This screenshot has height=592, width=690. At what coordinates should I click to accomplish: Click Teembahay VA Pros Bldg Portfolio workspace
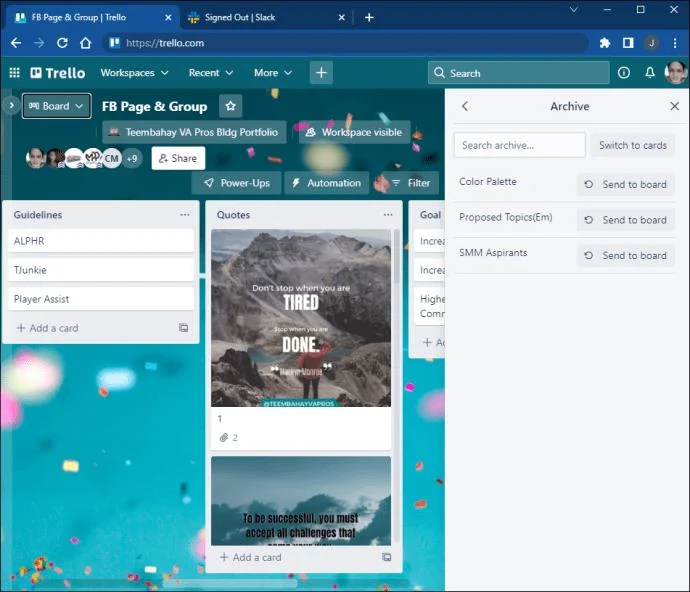click(194, 132)
